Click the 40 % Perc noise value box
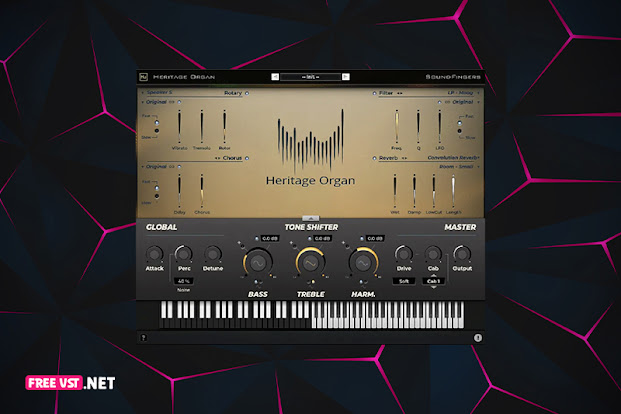Image resolution: width=621 pixels, height=414 pixels. [x=184, y=281]
